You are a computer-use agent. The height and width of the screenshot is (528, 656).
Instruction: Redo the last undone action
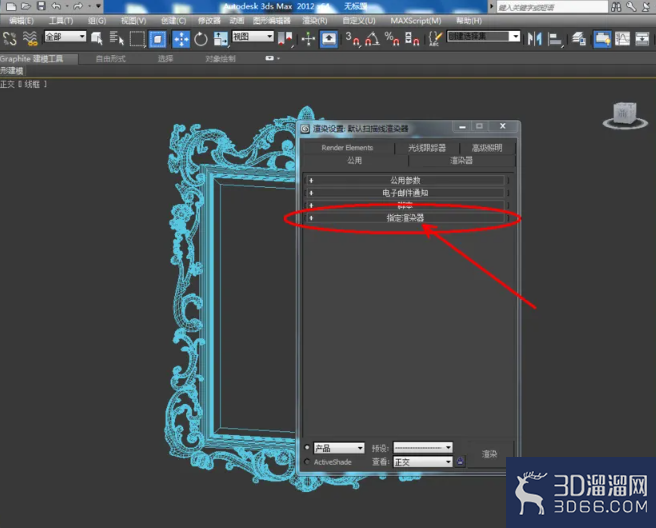pos(78,6)
